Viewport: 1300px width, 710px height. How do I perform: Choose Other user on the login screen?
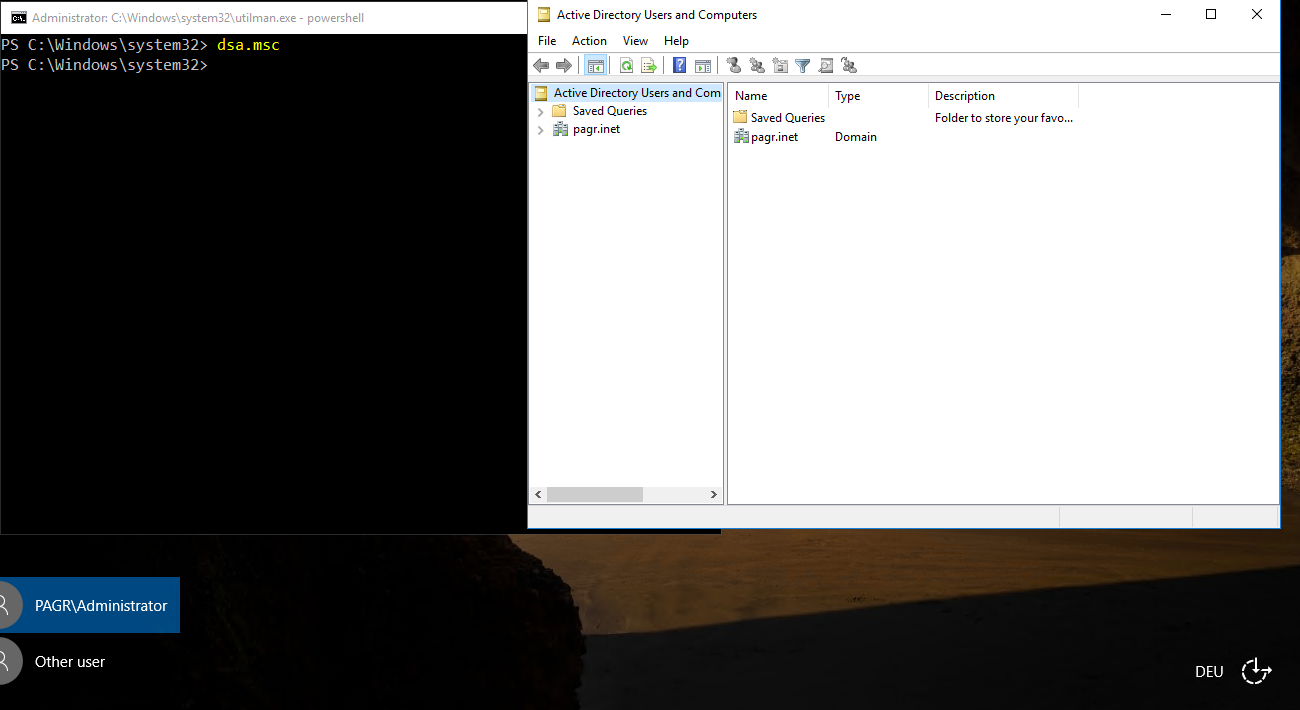(70, 661)
